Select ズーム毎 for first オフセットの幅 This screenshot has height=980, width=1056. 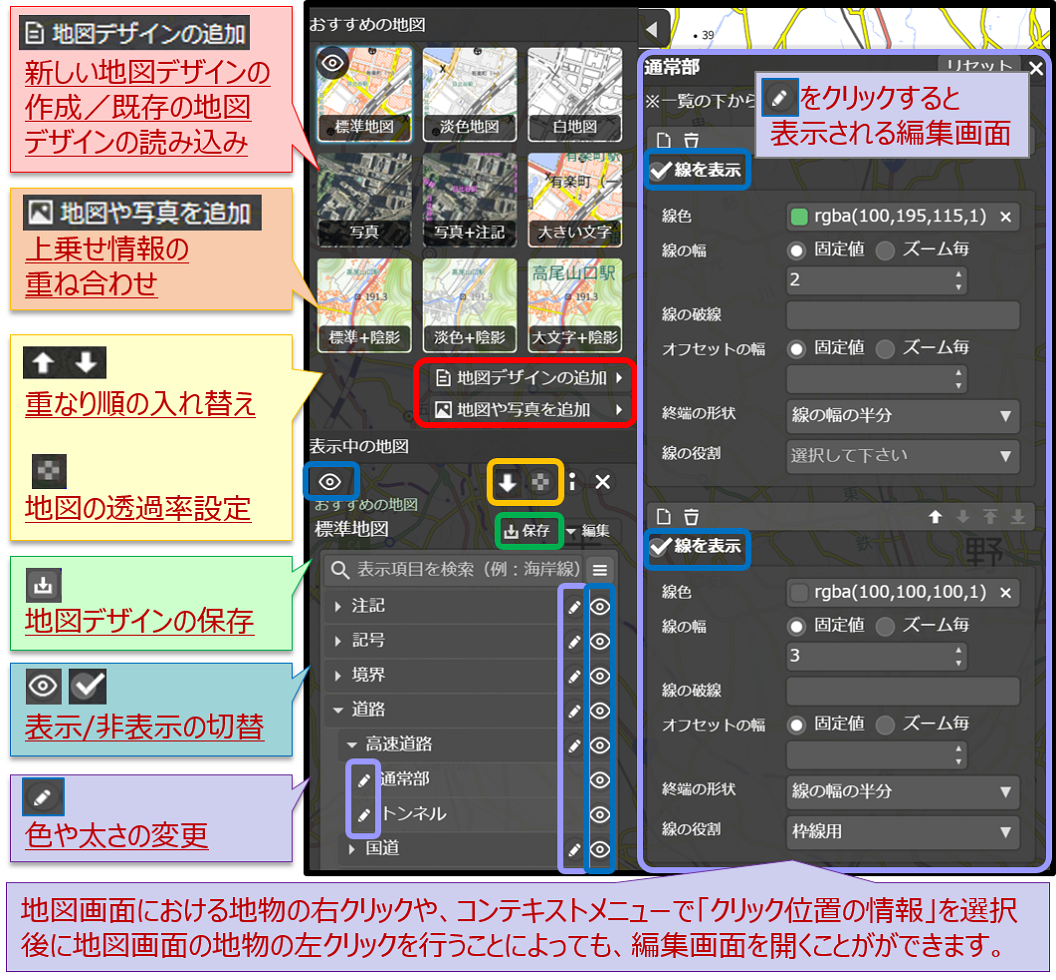click(x=886, y=349)
